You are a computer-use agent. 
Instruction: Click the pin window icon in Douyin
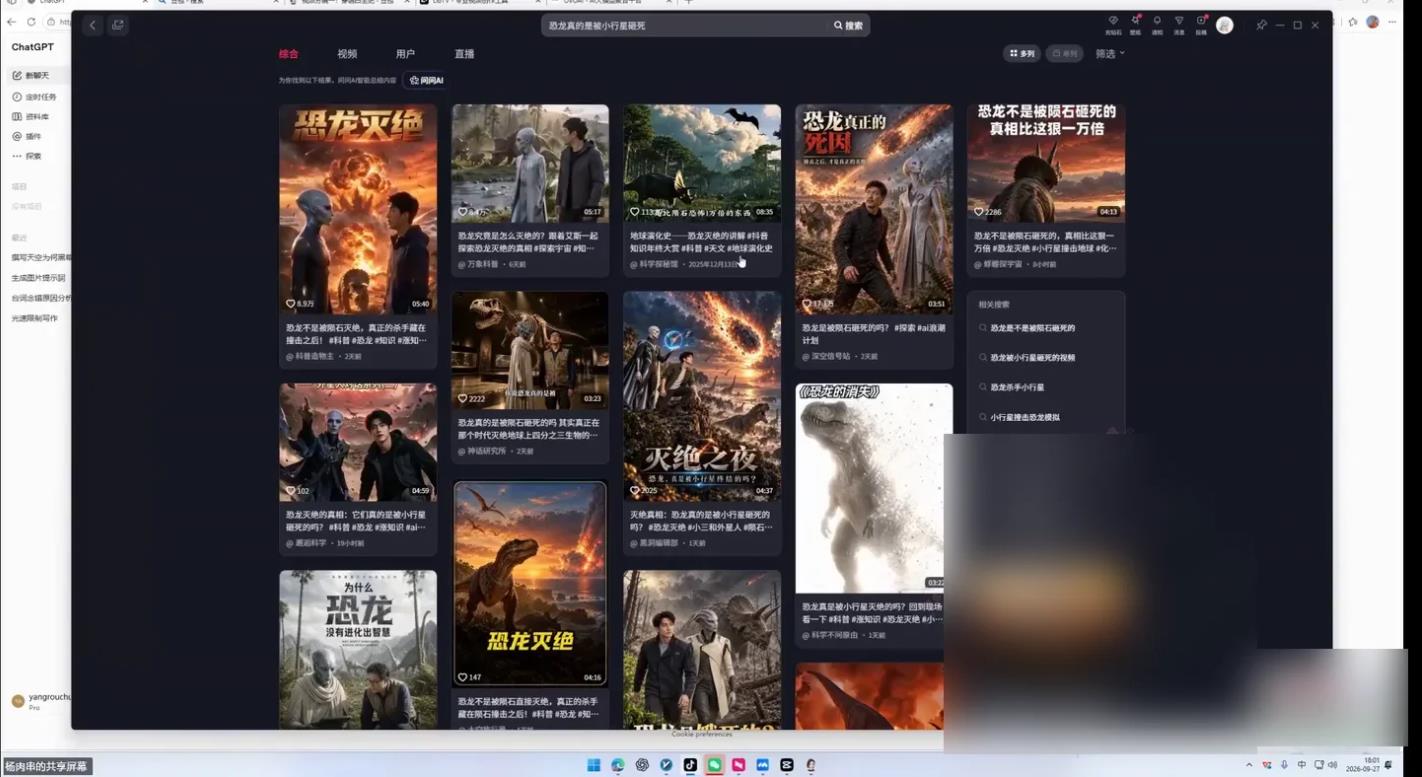(1262, 25)
